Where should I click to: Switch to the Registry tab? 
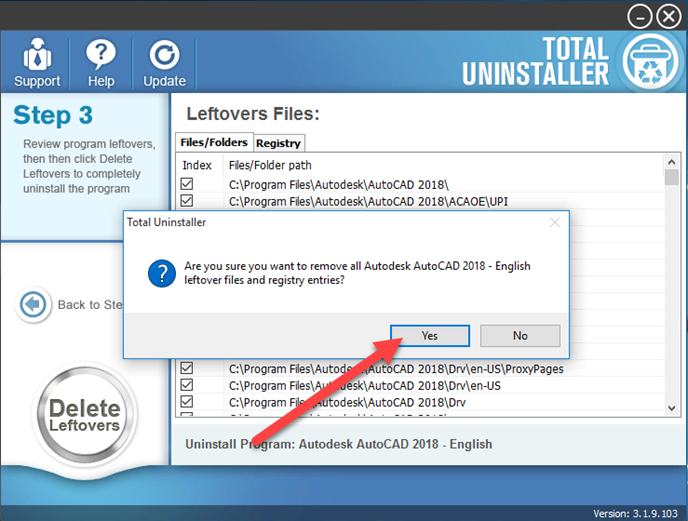279,144
